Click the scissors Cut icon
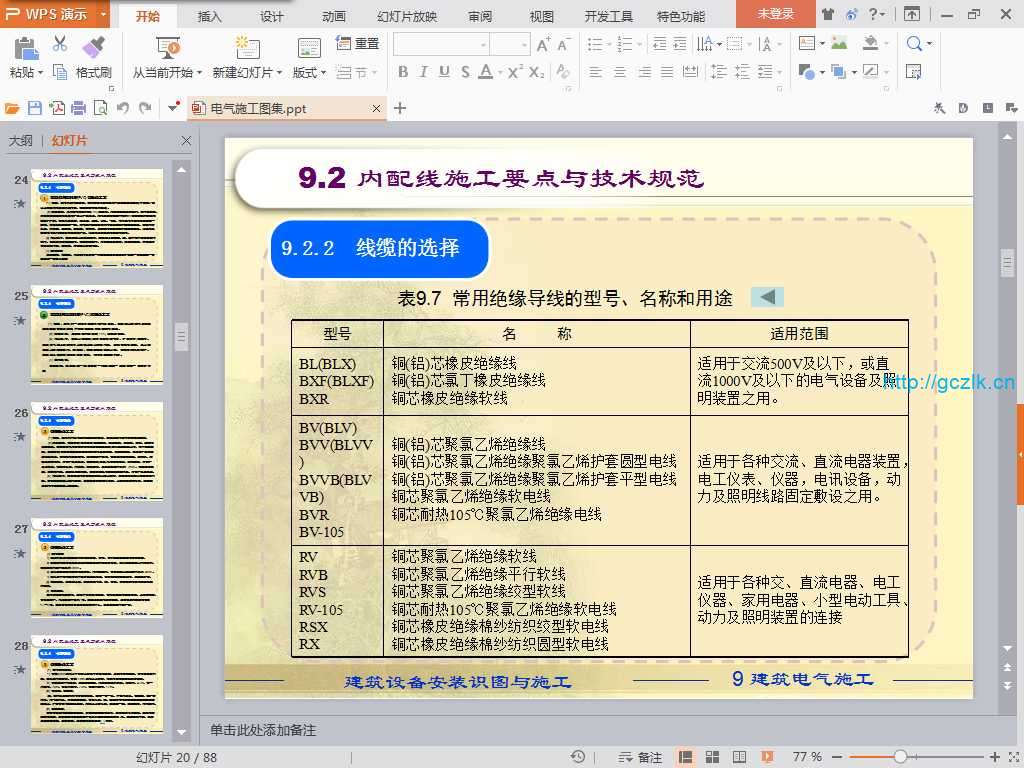The image size is (1024, 768). 60,44
